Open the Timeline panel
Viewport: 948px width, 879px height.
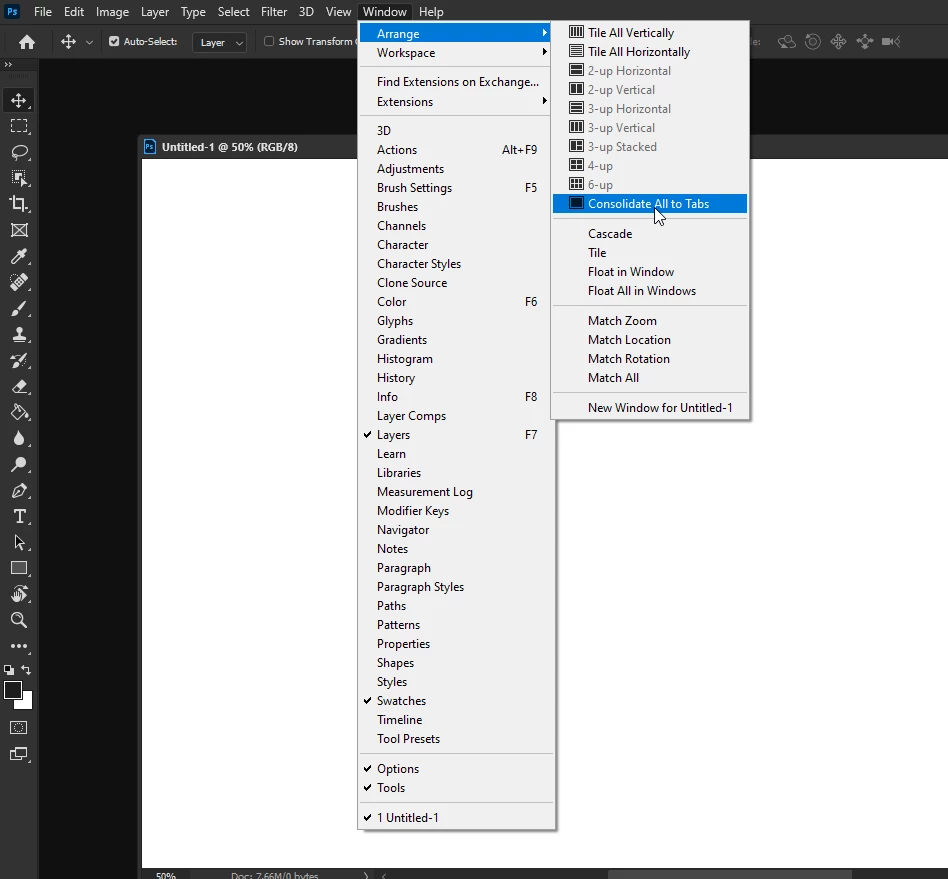[x=456, y=720]
